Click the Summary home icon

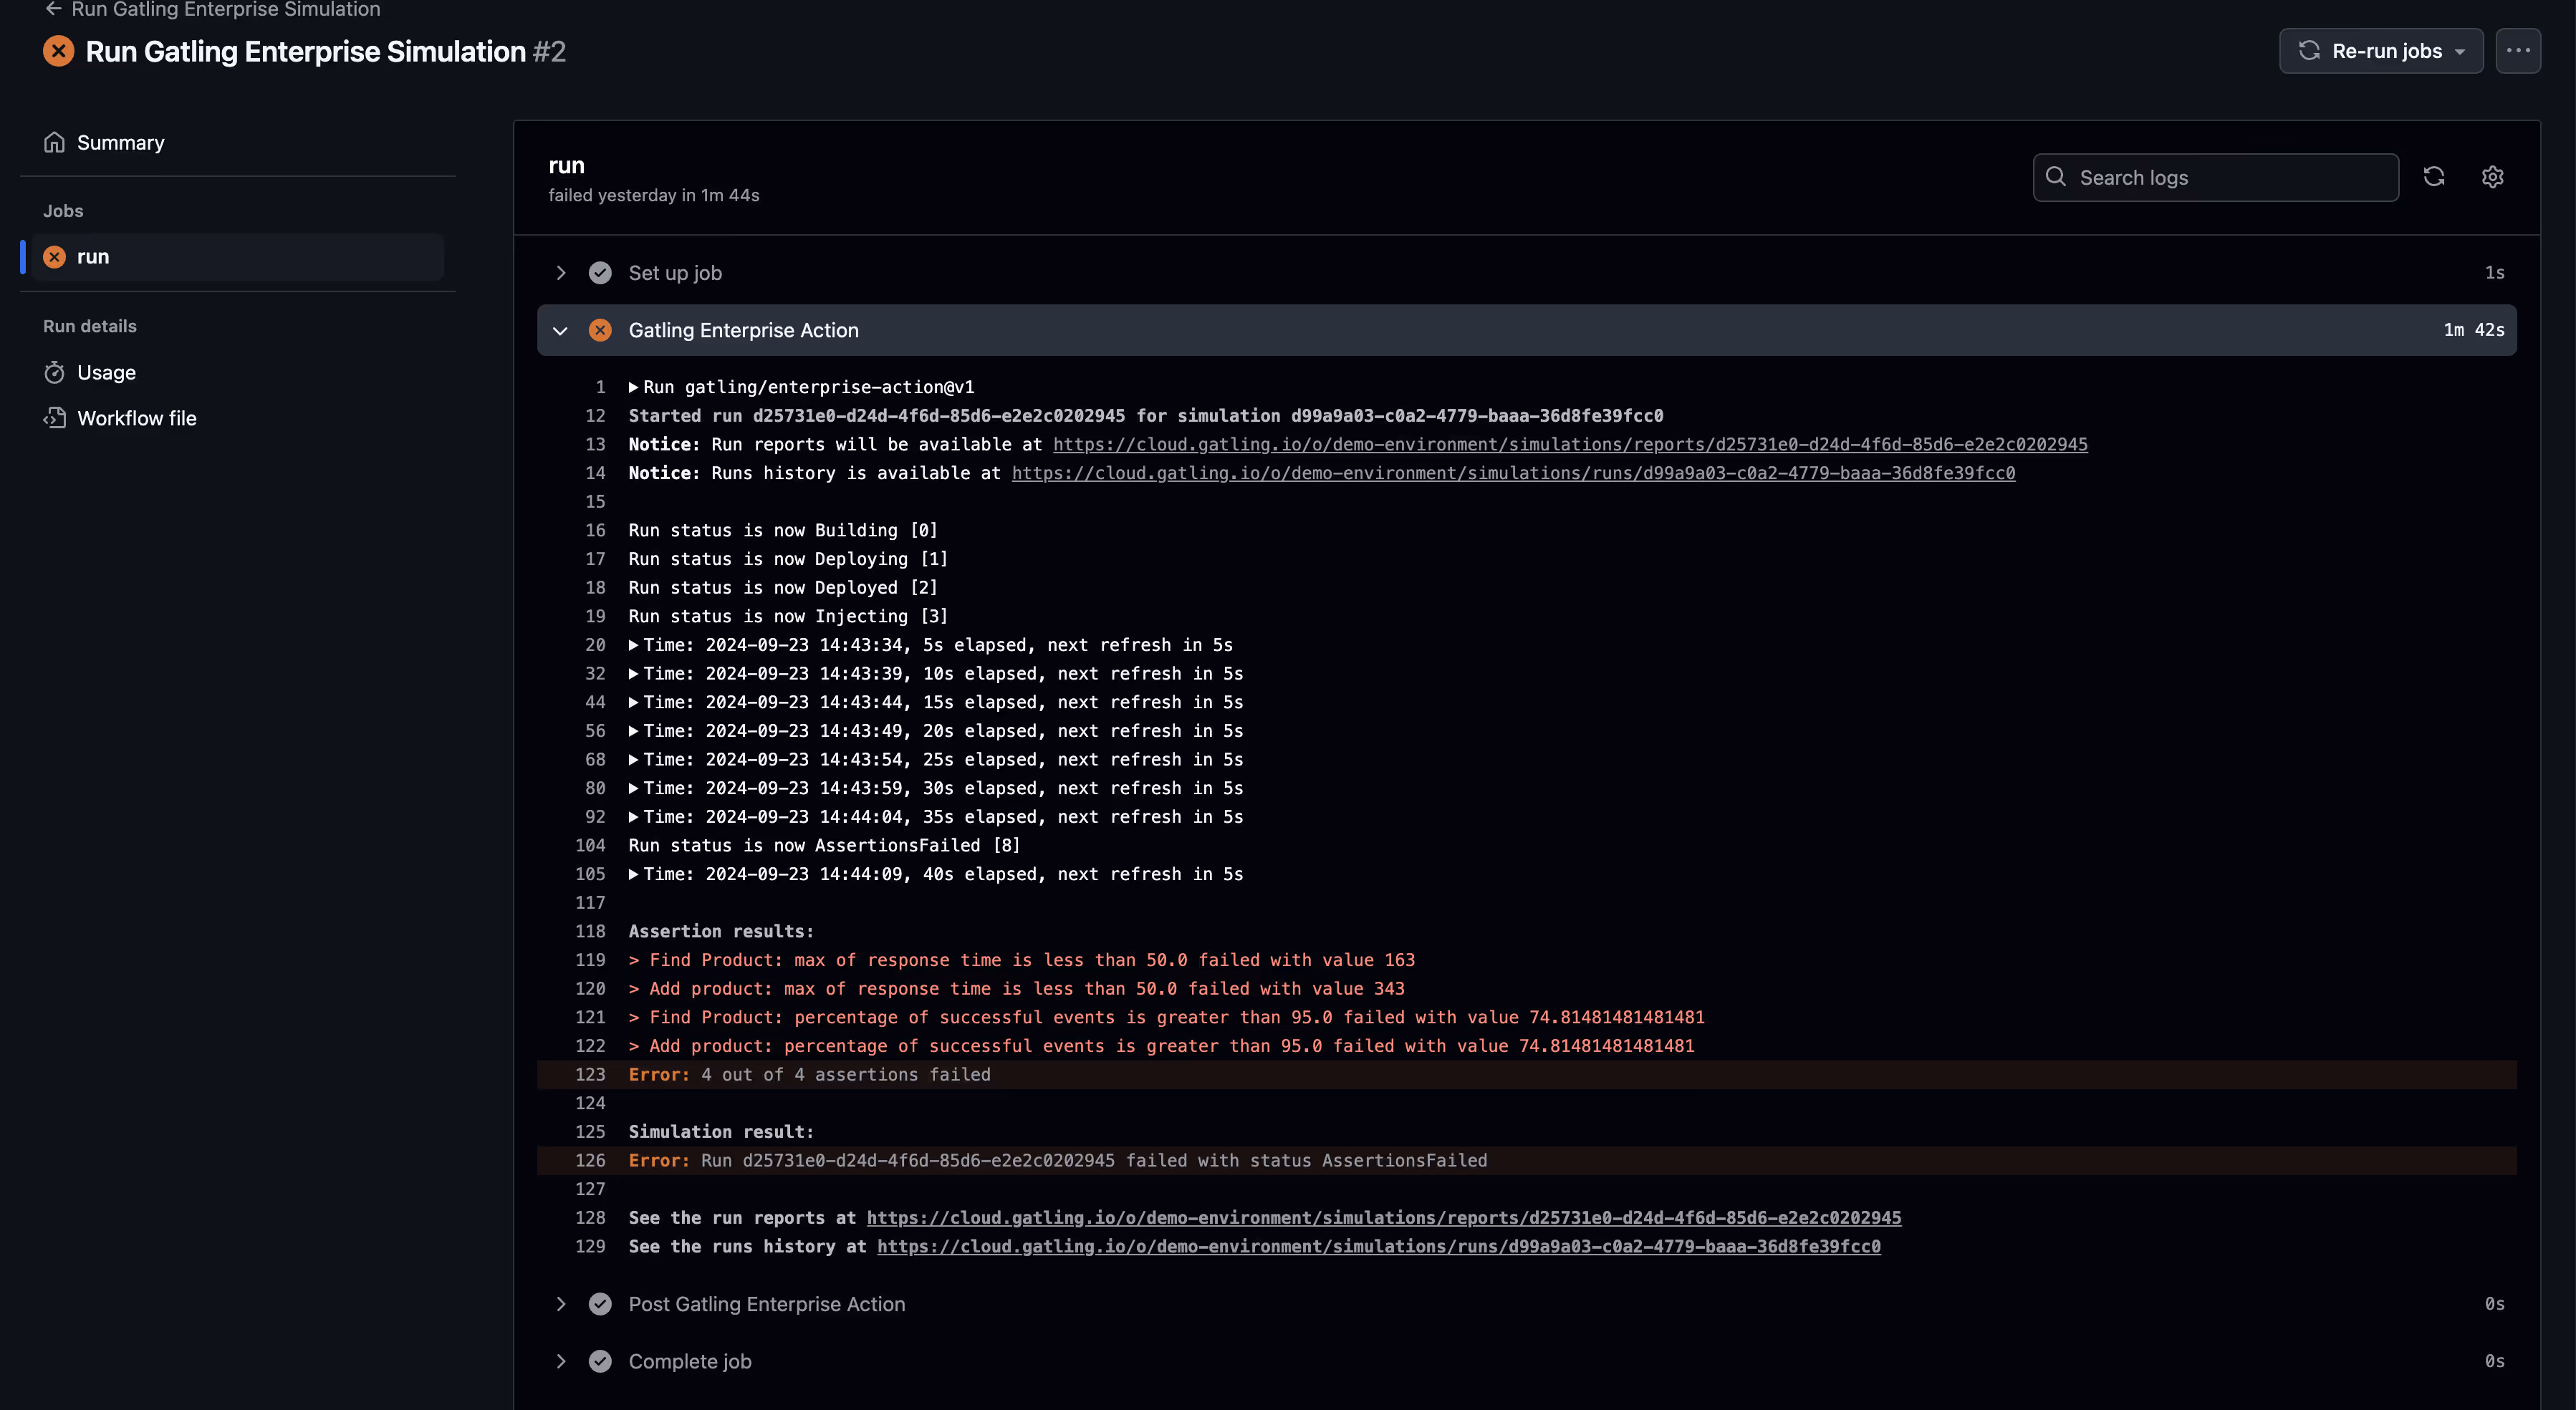point(54,143)
